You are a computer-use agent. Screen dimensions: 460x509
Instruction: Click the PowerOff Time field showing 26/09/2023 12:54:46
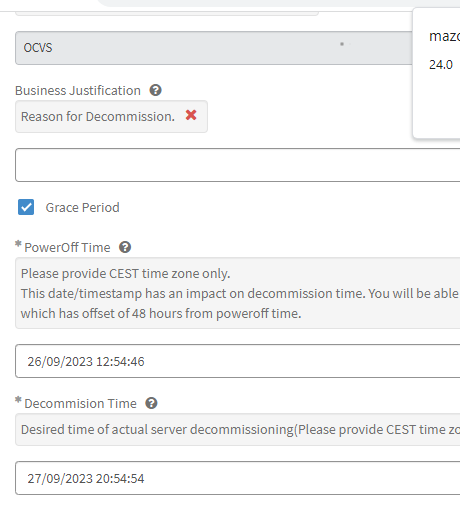(x=238, y=361)
